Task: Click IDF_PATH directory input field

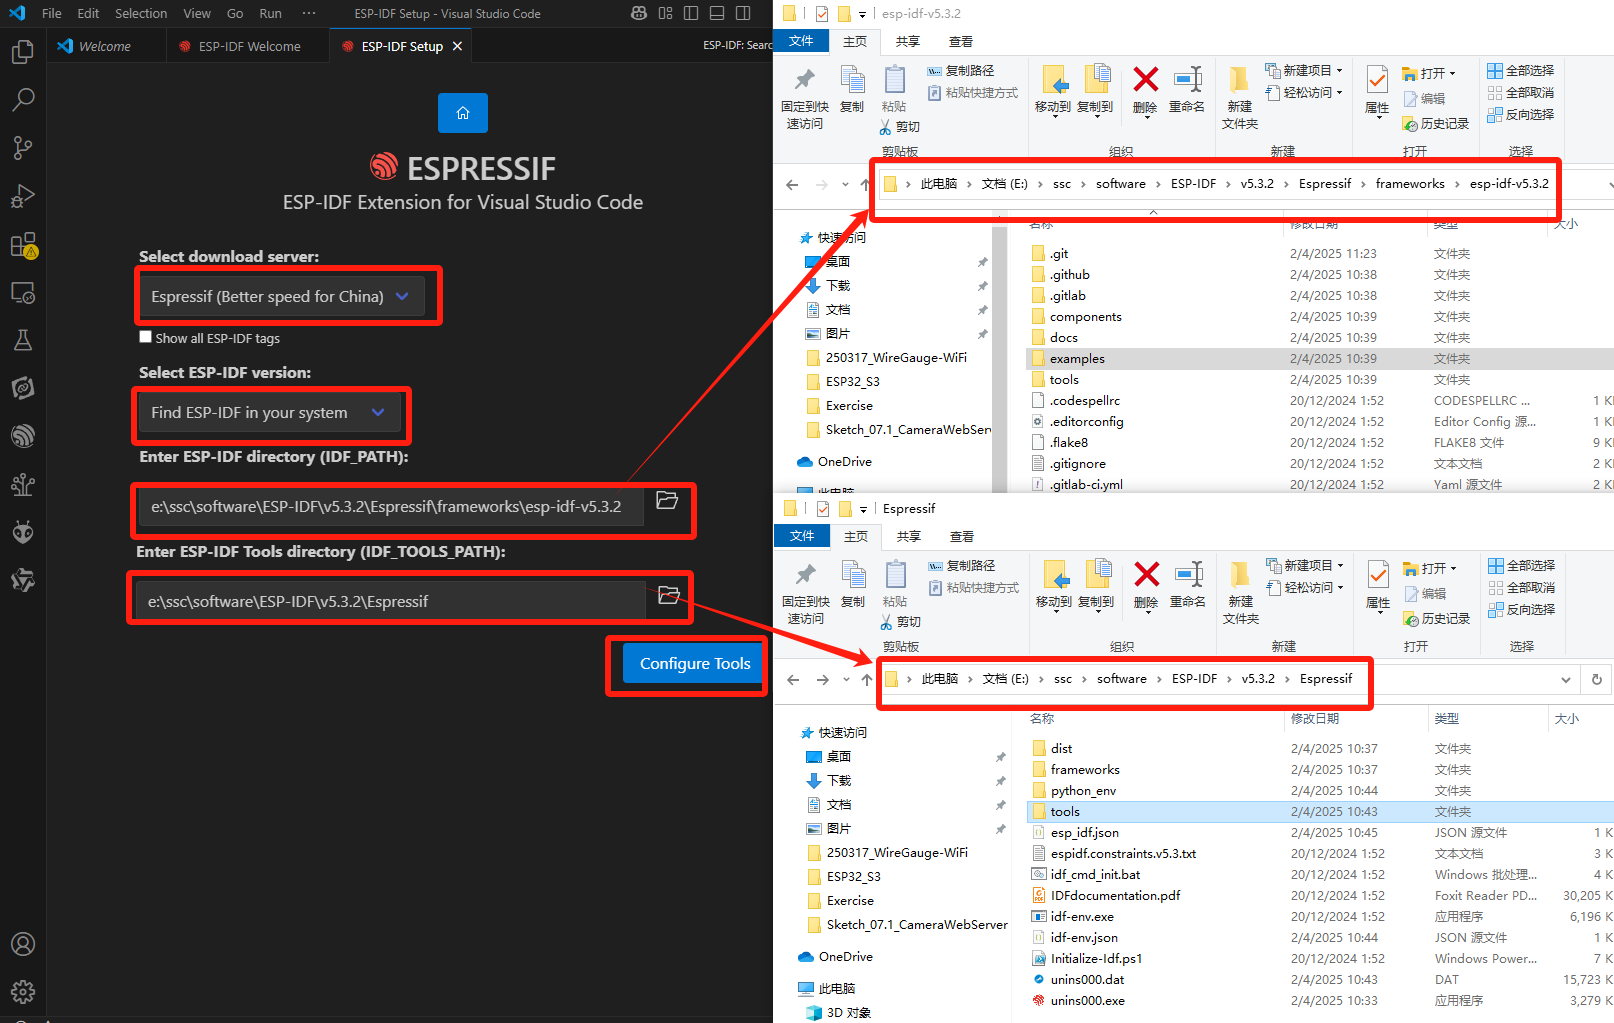Action: click(x=391, y=506)
